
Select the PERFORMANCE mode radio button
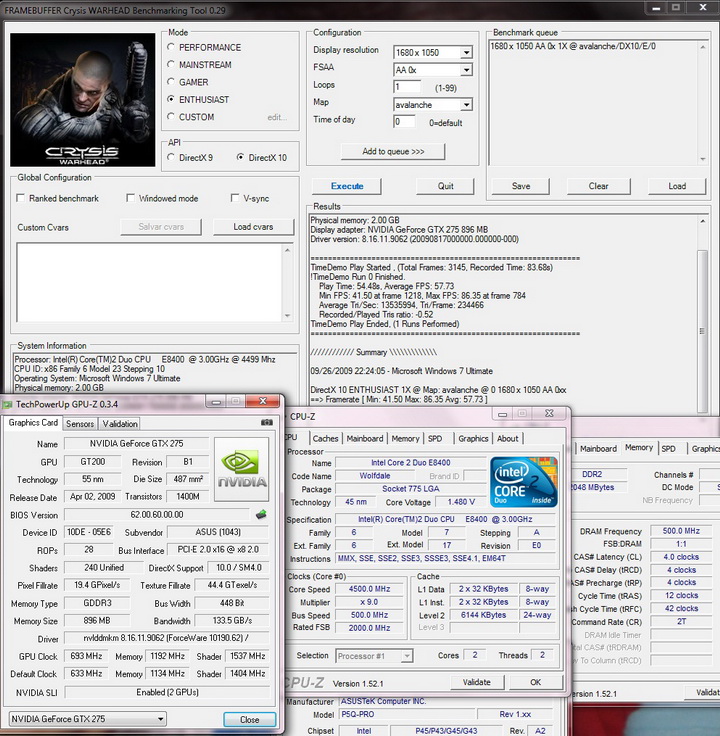coord(171,47)
